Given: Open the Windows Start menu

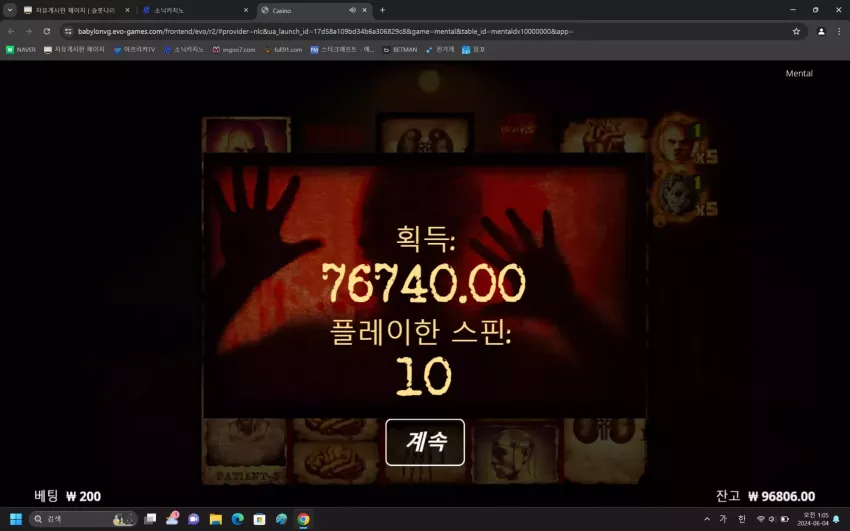Looking at the screenshot, I should [16, 519].
